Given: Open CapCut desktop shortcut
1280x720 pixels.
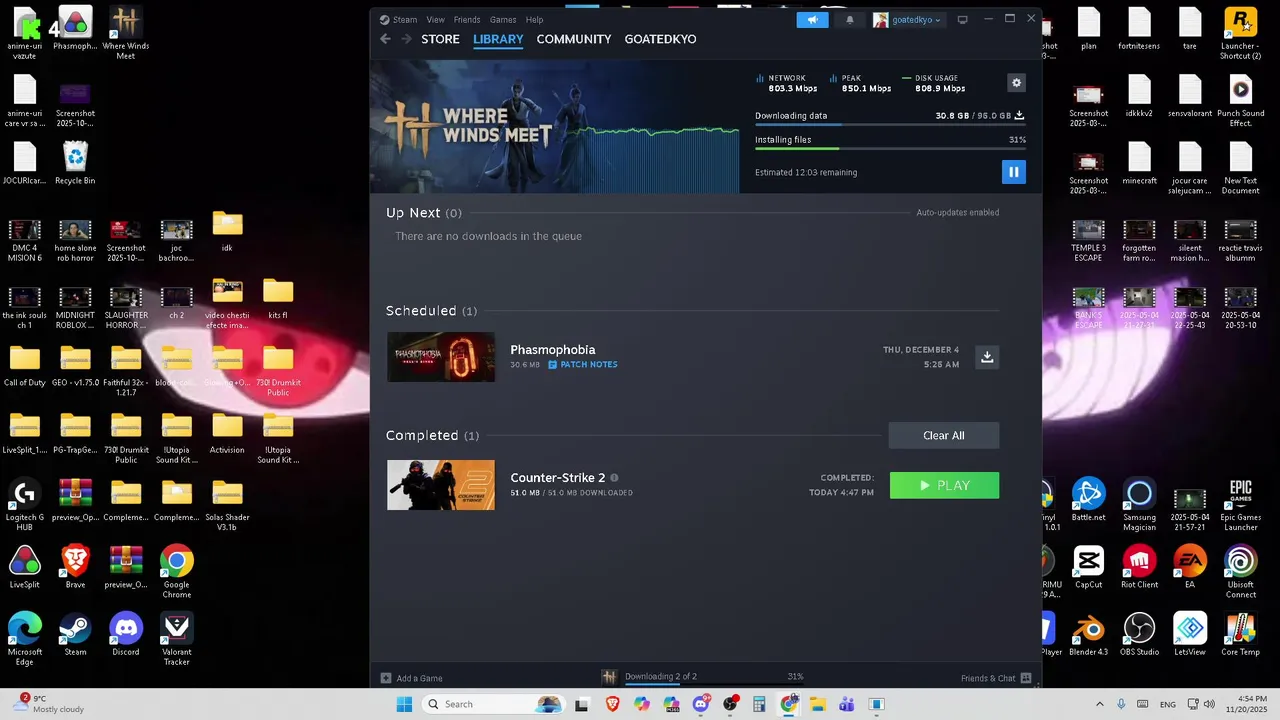Looking at the screenshot, I should click(x=1088, y=567).
